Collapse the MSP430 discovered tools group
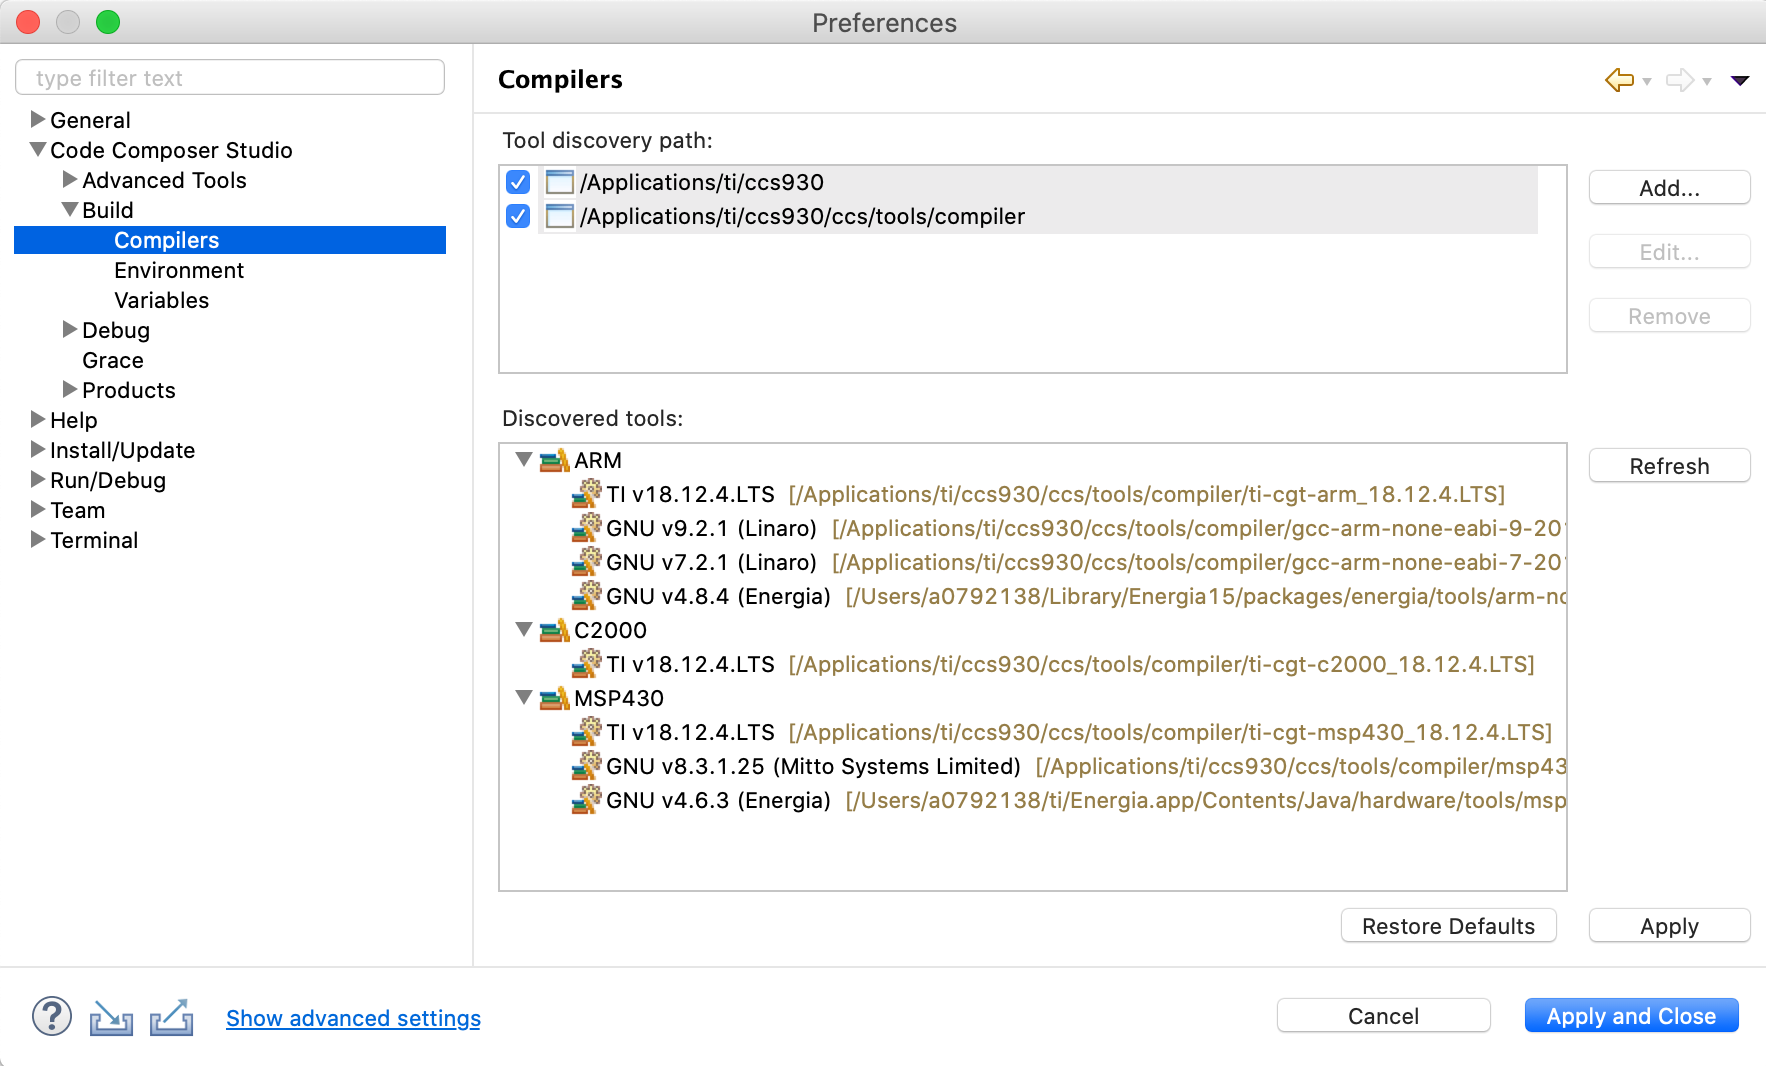The width and height of the screenshot is (1766, 1066). (524, 697)
